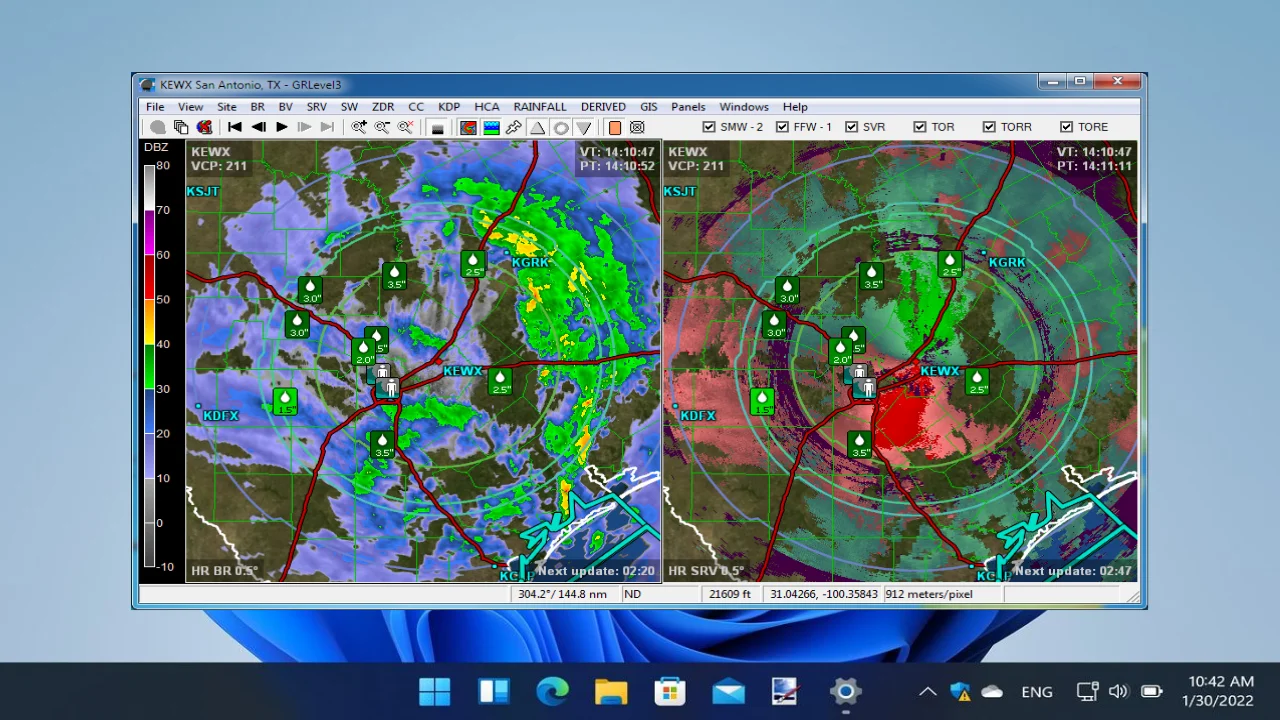Screen dimensions: 1280x720
Task: Click the circle toolbar icon
Action: point(560,127)
